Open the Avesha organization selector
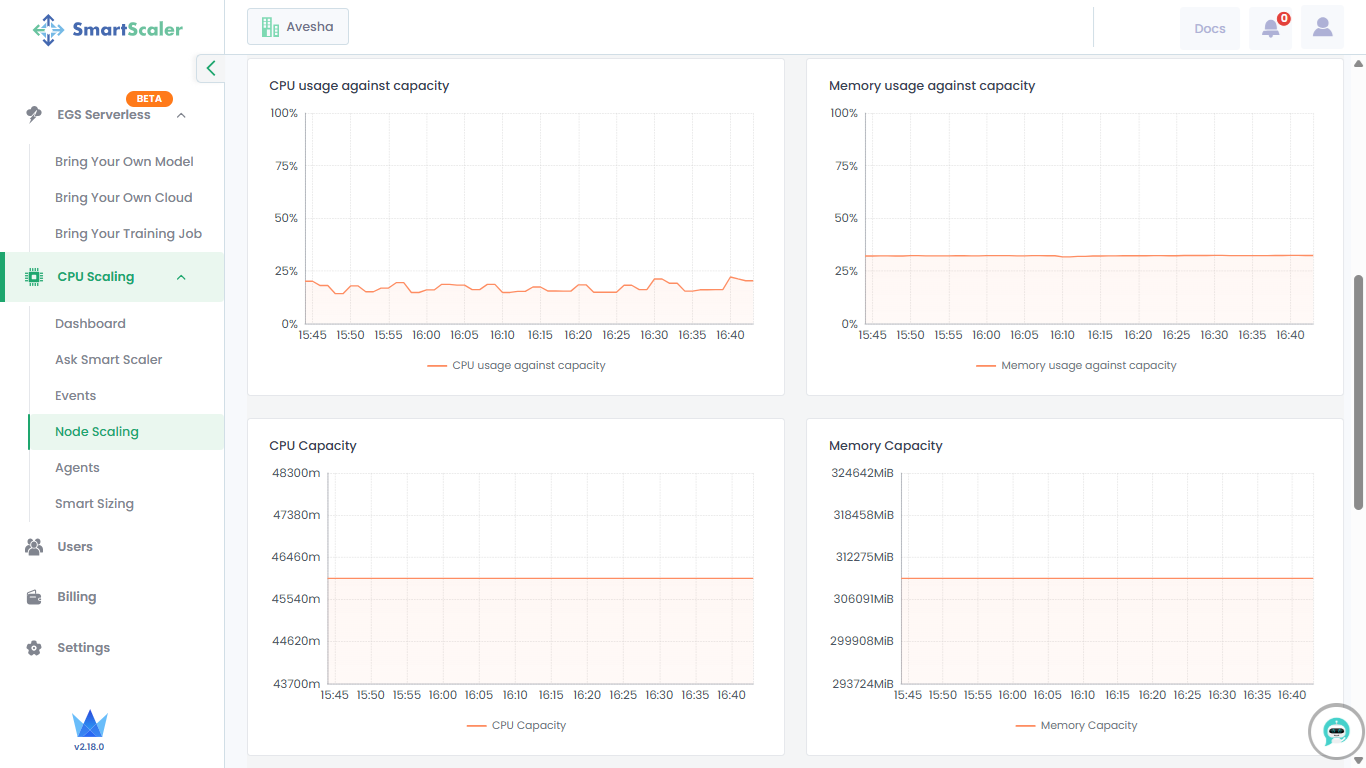This screenshot has width=1366, height=768. (298, 27)
